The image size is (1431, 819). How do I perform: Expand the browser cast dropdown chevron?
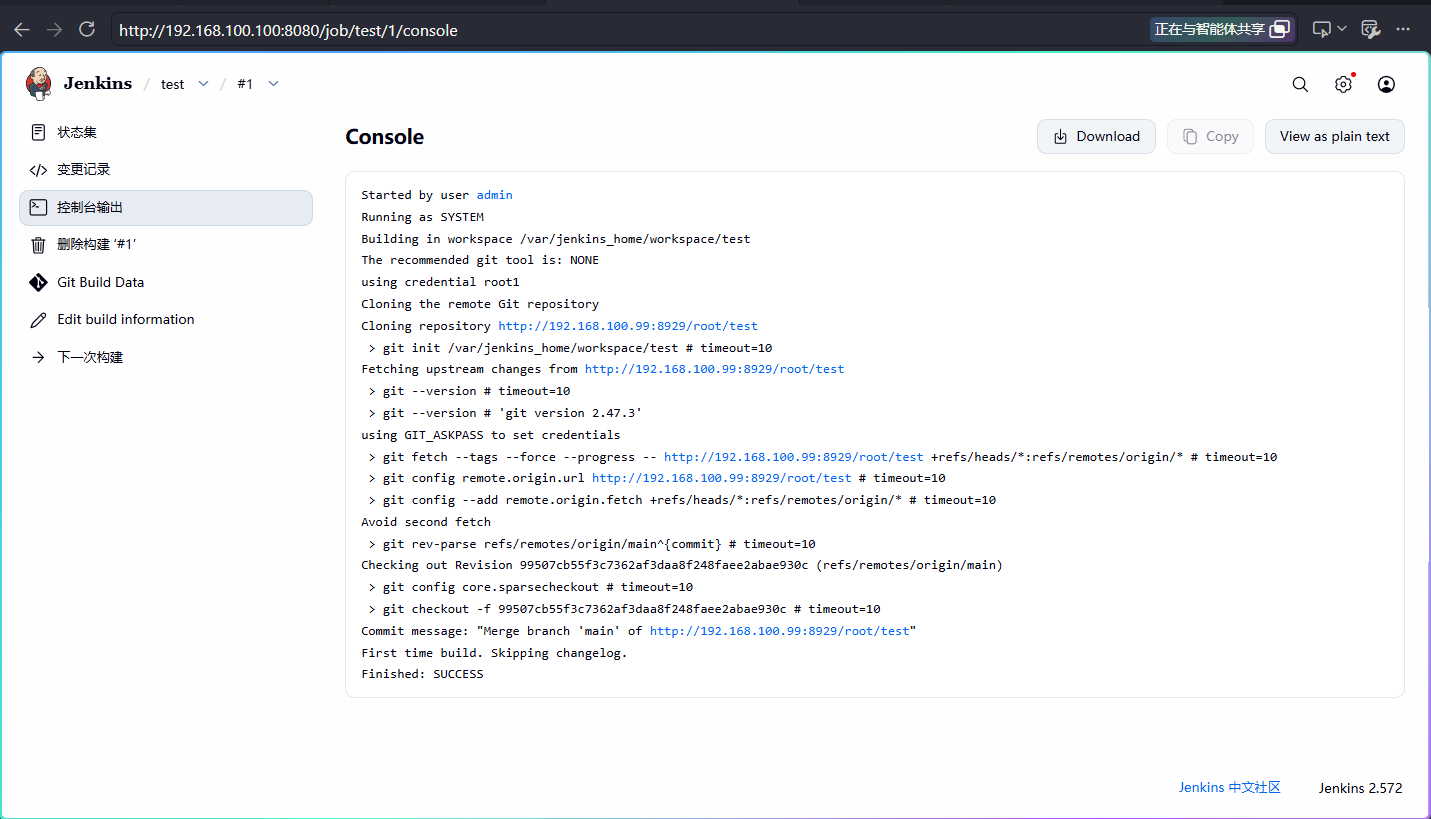pos(1342,30)
